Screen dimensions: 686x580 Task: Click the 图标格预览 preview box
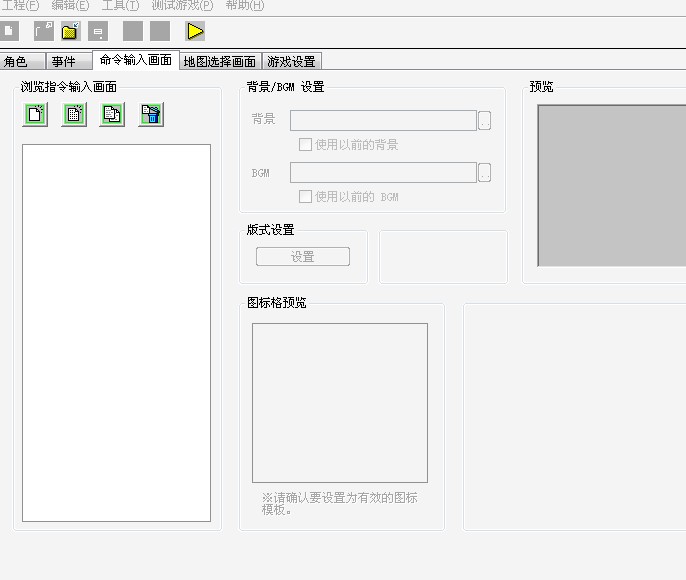coord(340,403)
